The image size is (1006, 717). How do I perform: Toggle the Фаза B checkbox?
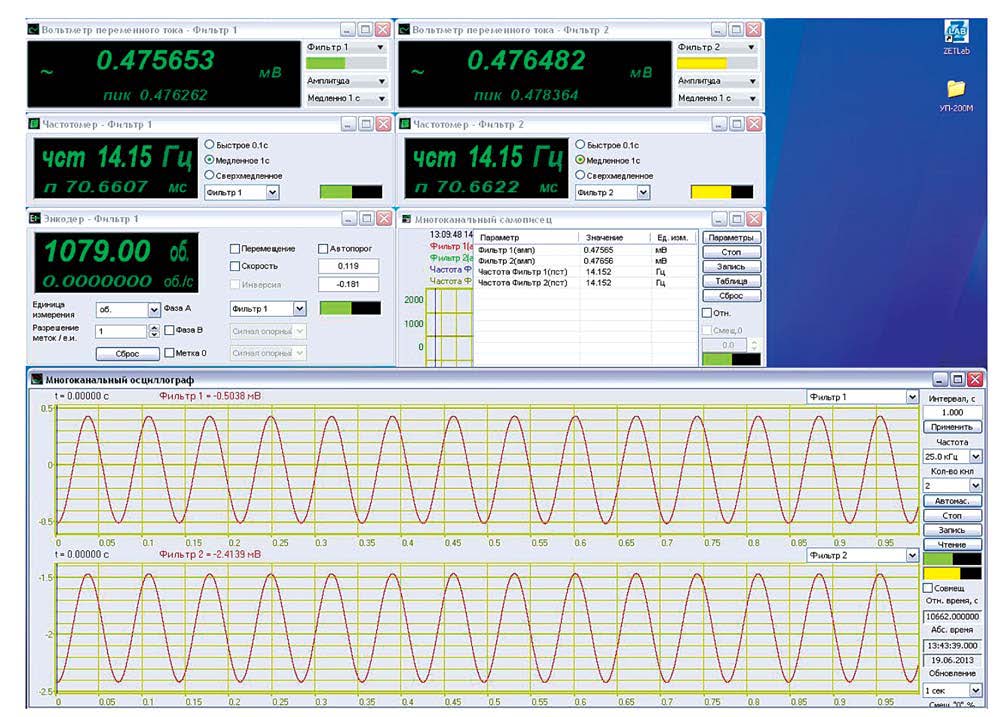[169, 330]
